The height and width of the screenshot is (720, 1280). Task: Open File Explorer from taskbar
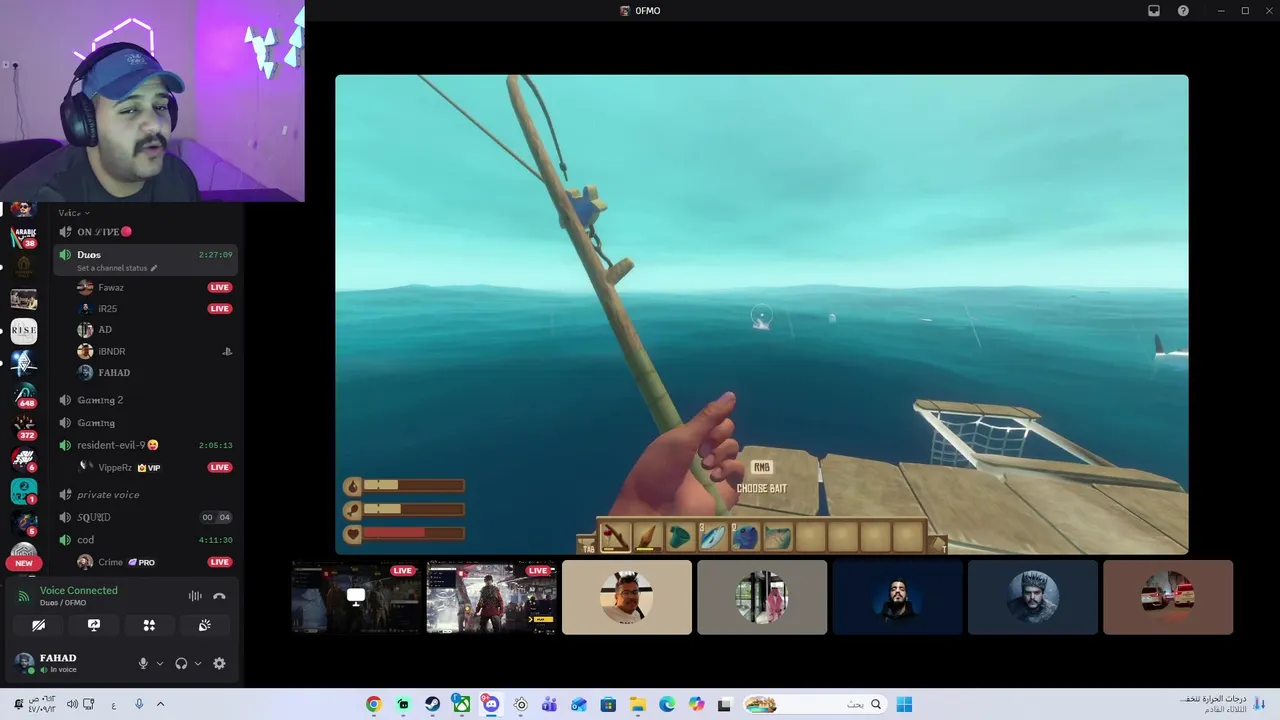(638, 705)
